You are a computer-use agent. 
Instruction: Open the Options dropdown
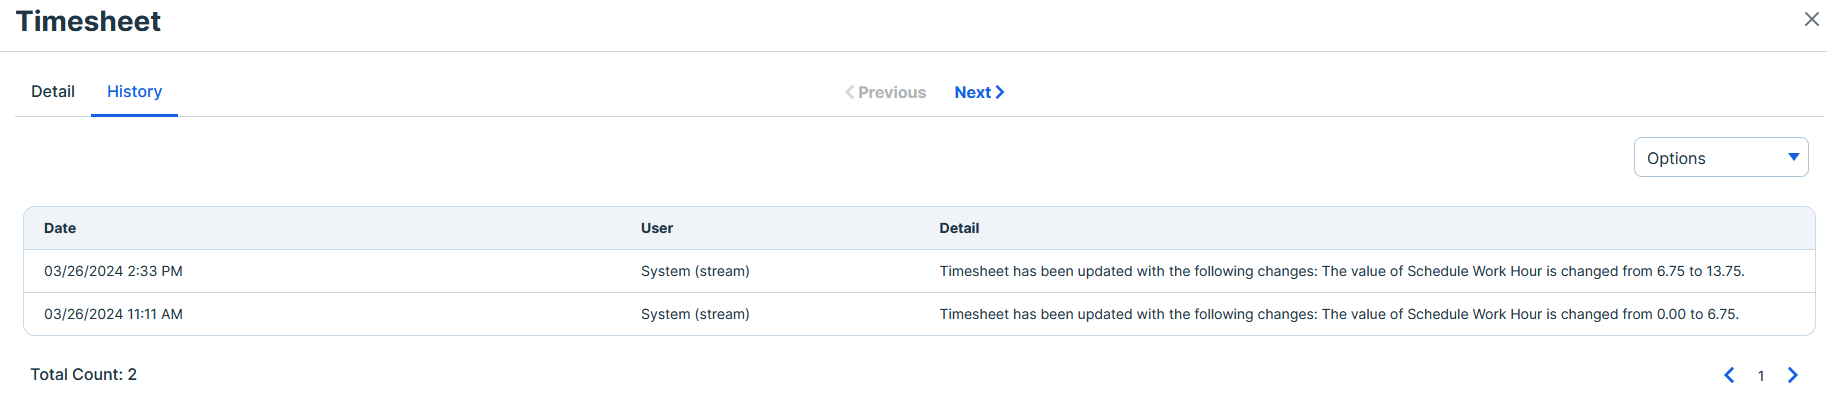coord(1721,157)
